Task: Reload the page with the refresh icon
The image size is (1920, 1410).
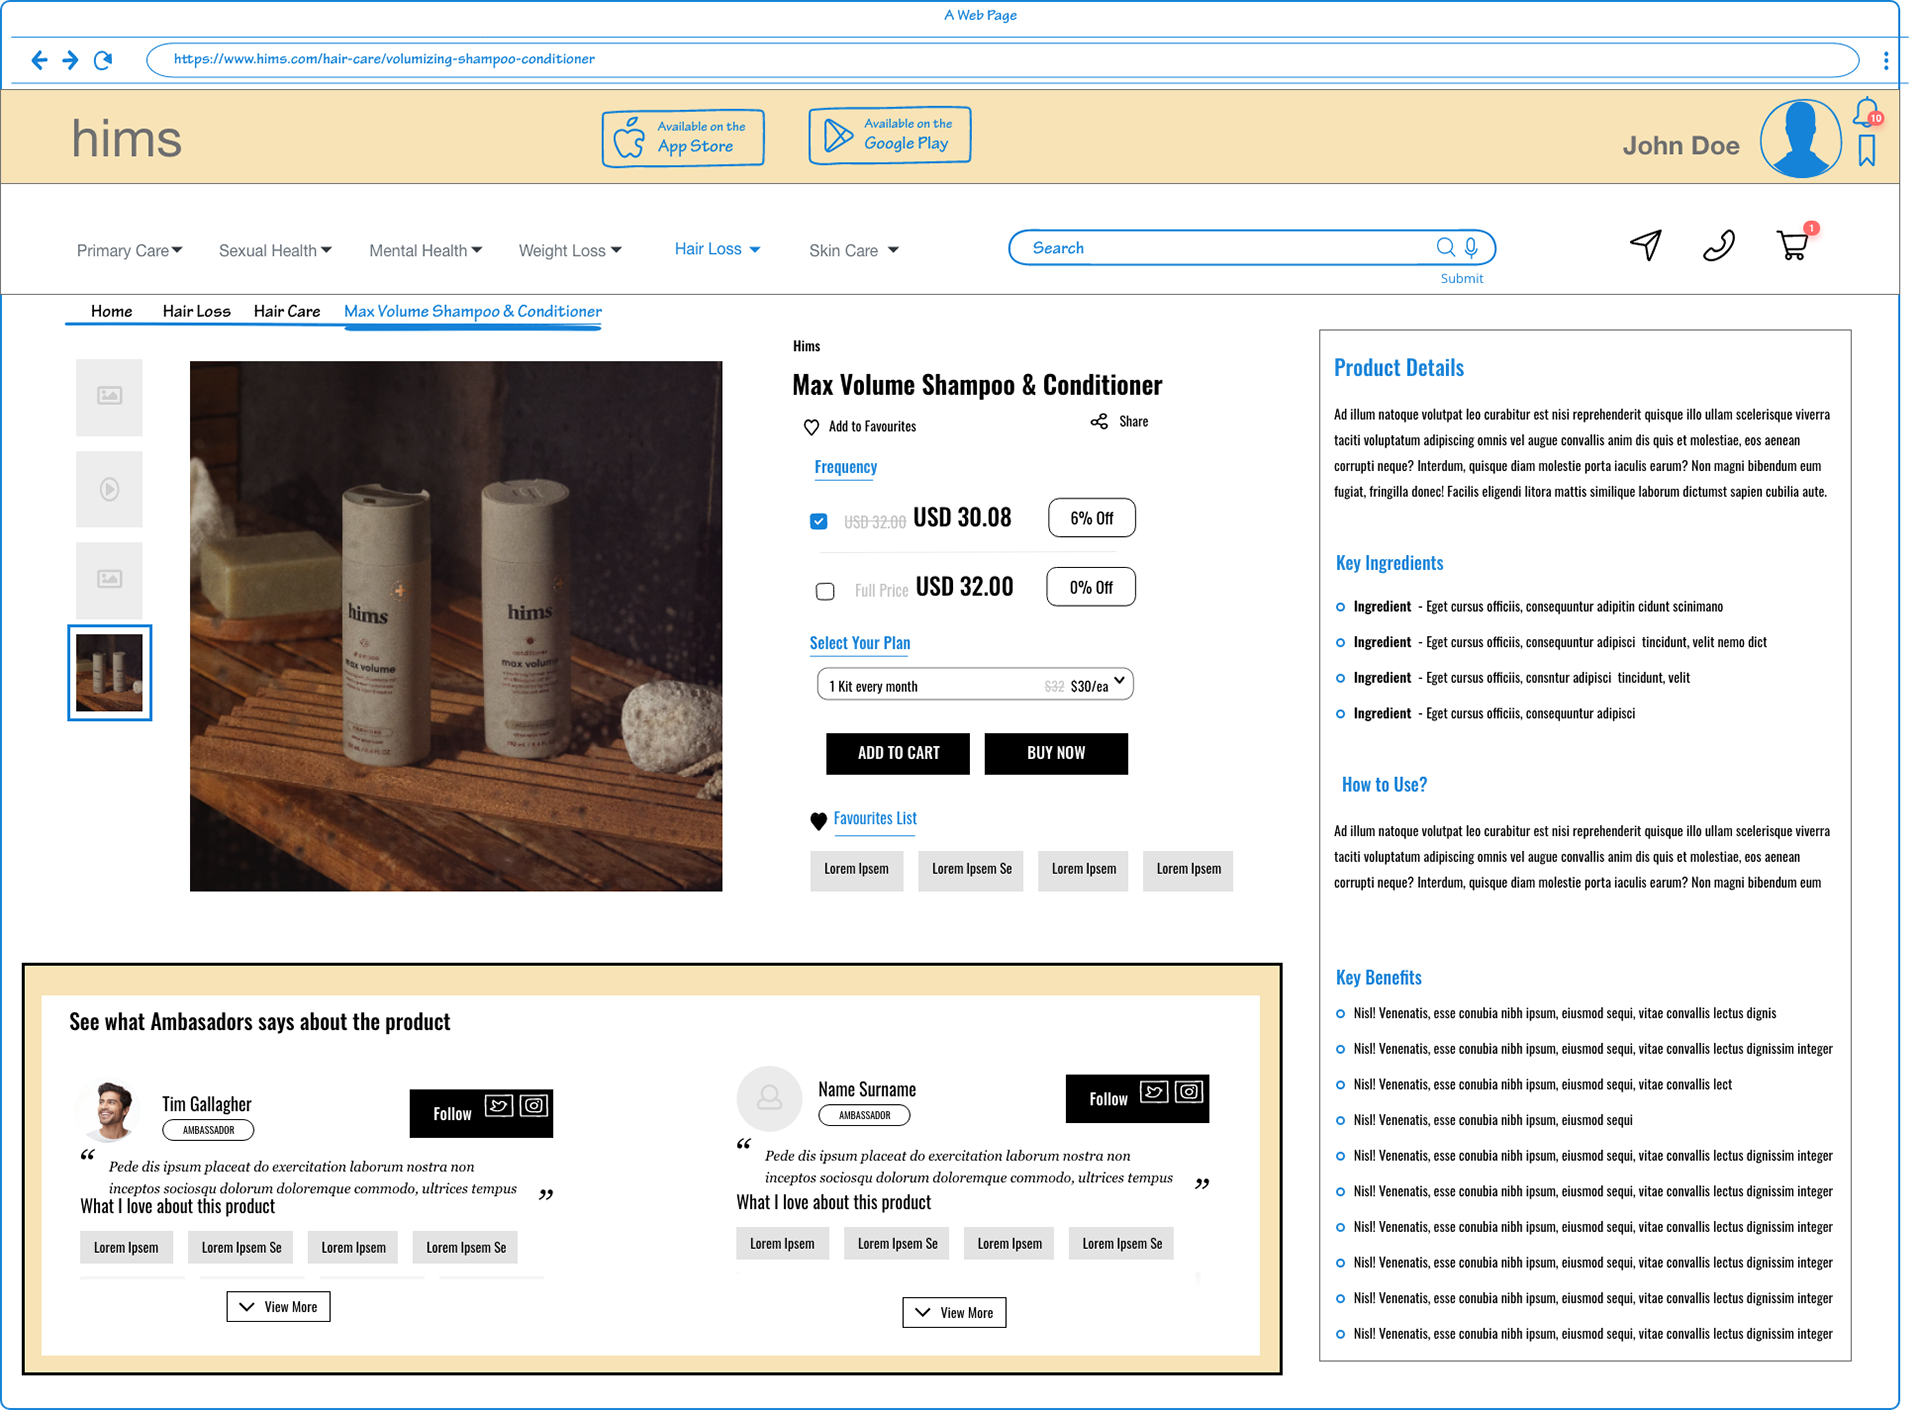Action: pos(103,60)
